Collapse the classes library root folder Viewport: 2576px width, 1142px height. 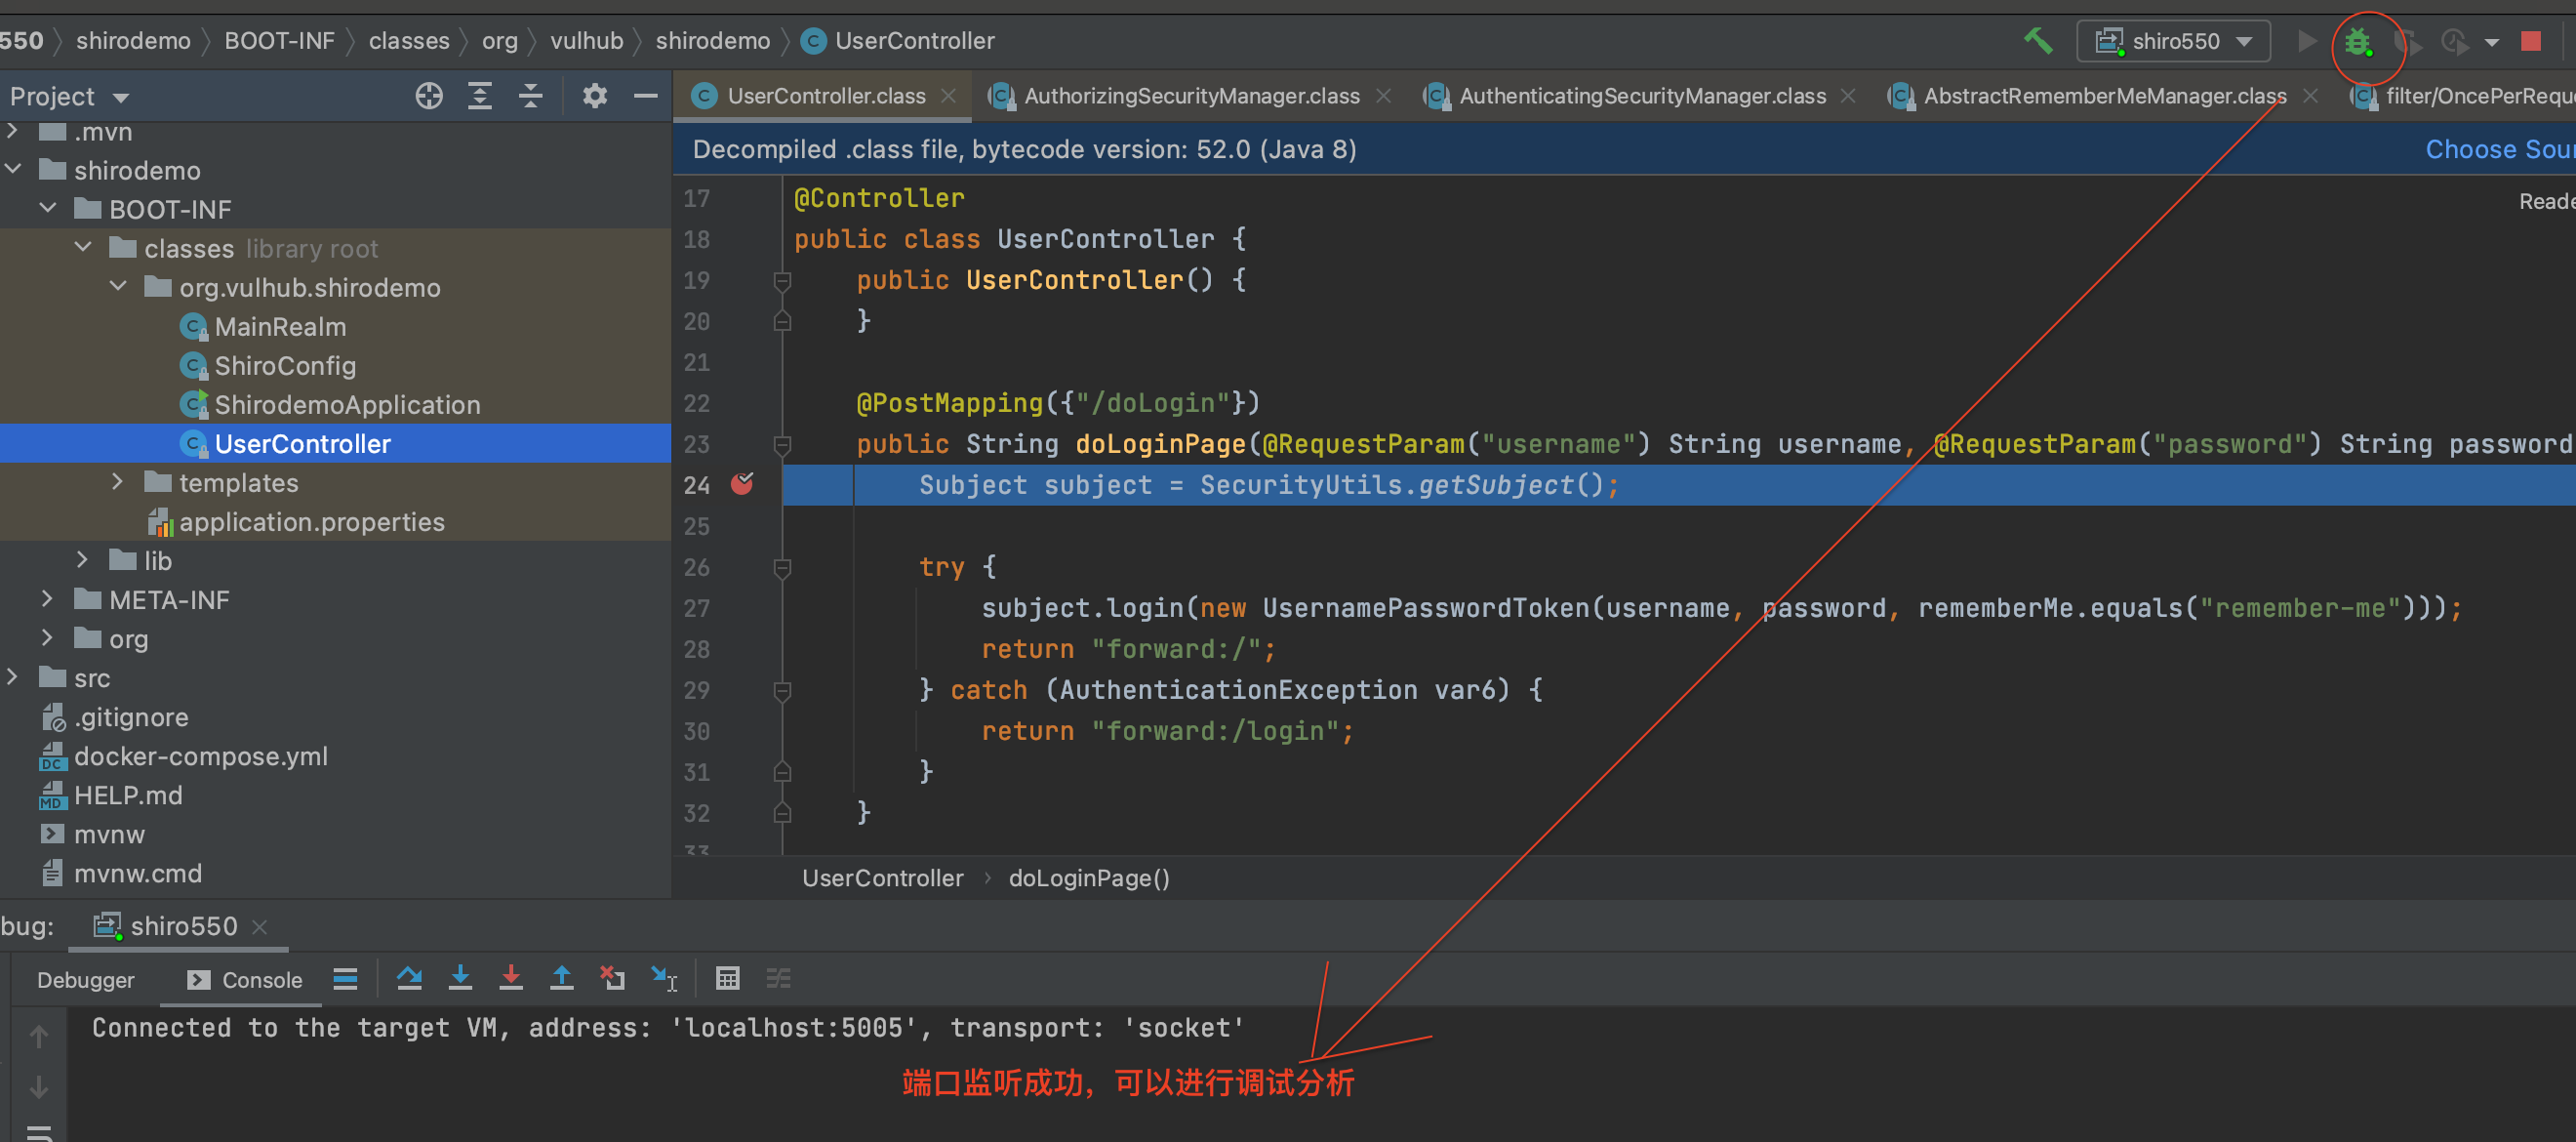(83, 248)
